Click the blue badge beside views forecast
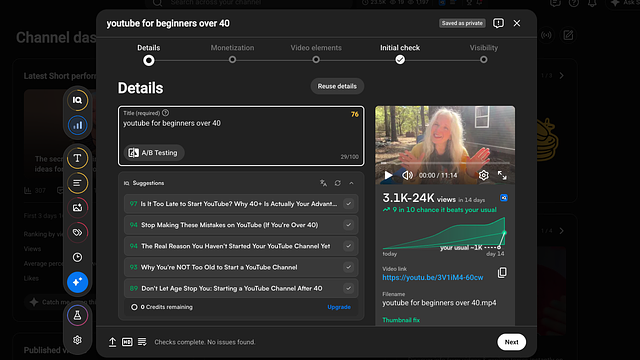This screenshot has width=640, height=360. click(x=504, y=198)
